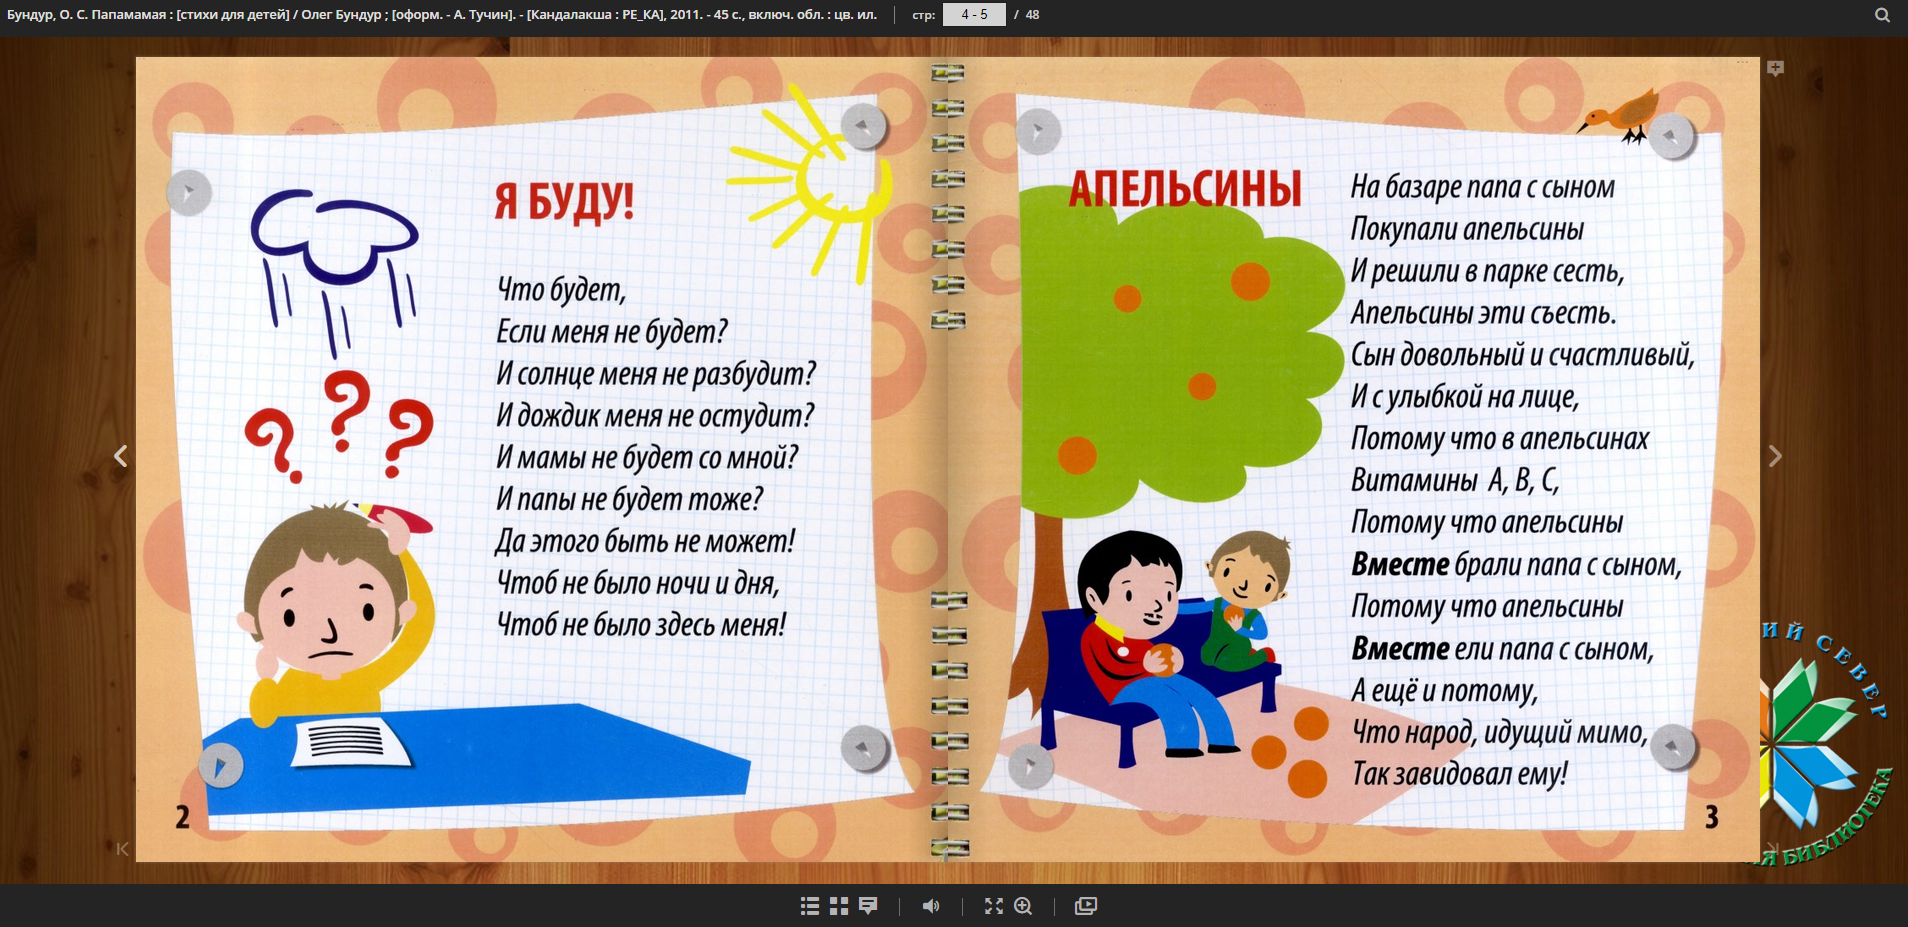The height and width of the screenshot is (927, 1908).
Task: Flip back using the left chevron
Action: 122,456
